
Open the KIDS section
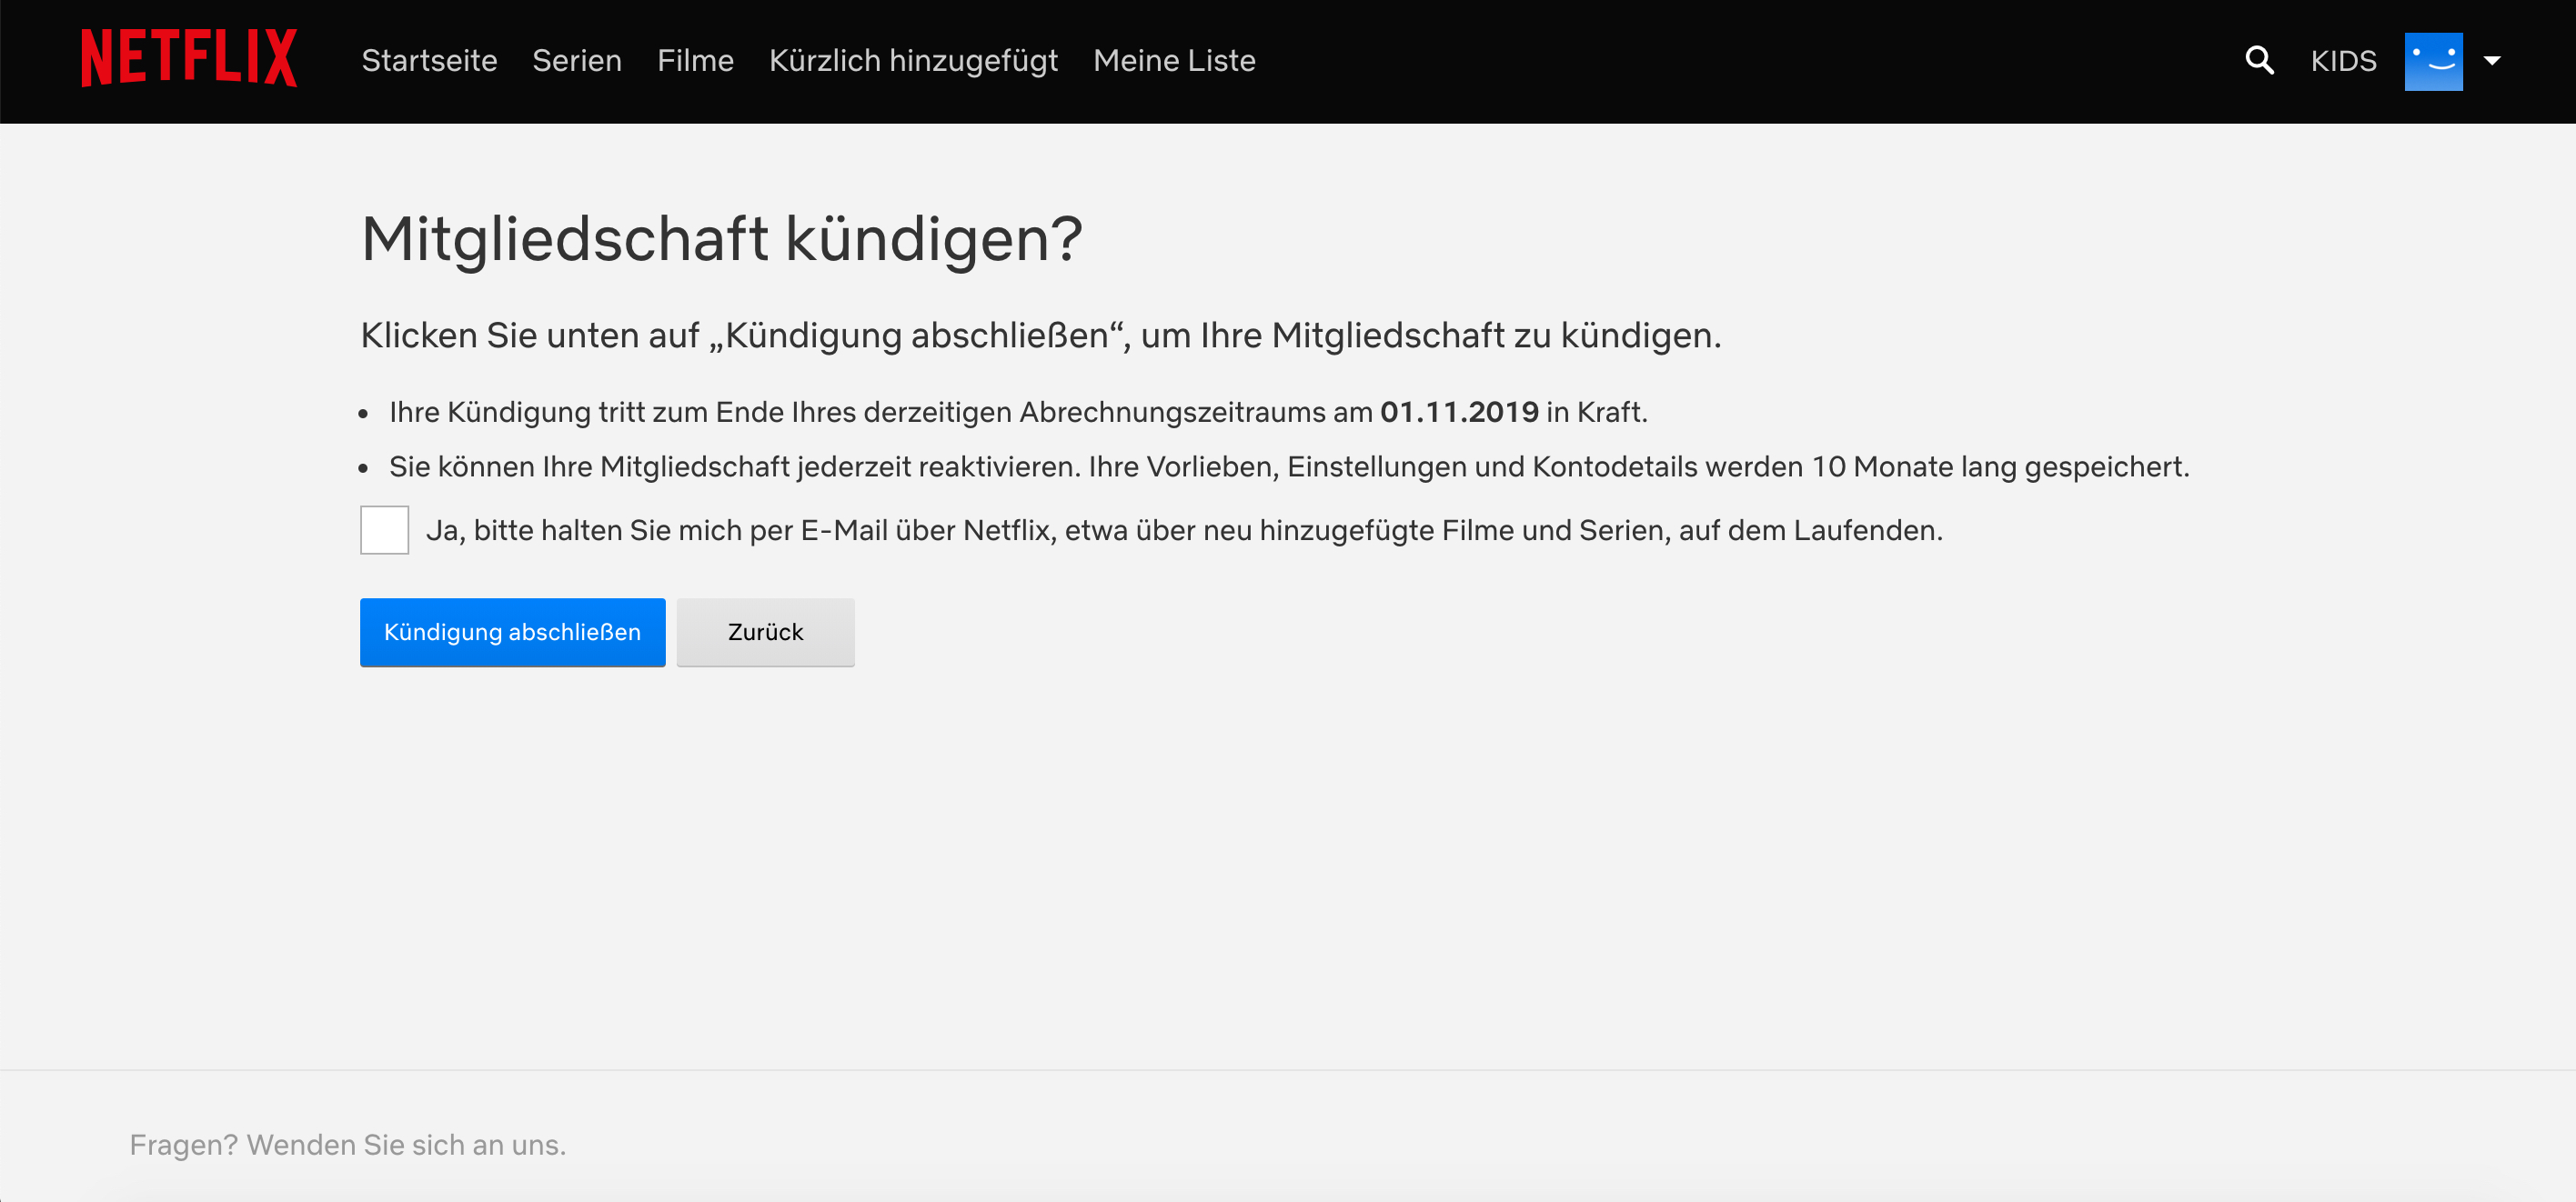2342,61
